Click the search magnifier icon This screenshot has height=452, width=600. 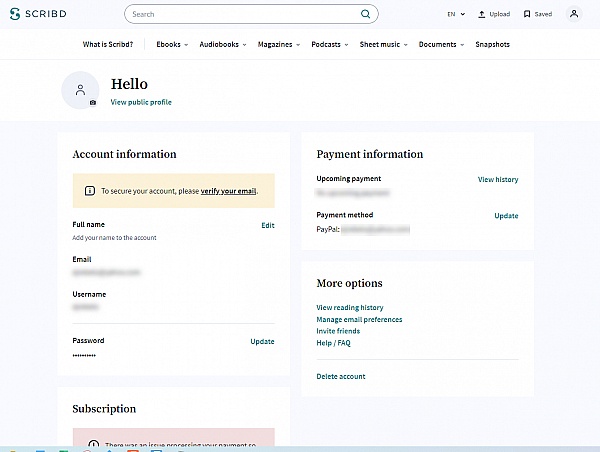365,14
